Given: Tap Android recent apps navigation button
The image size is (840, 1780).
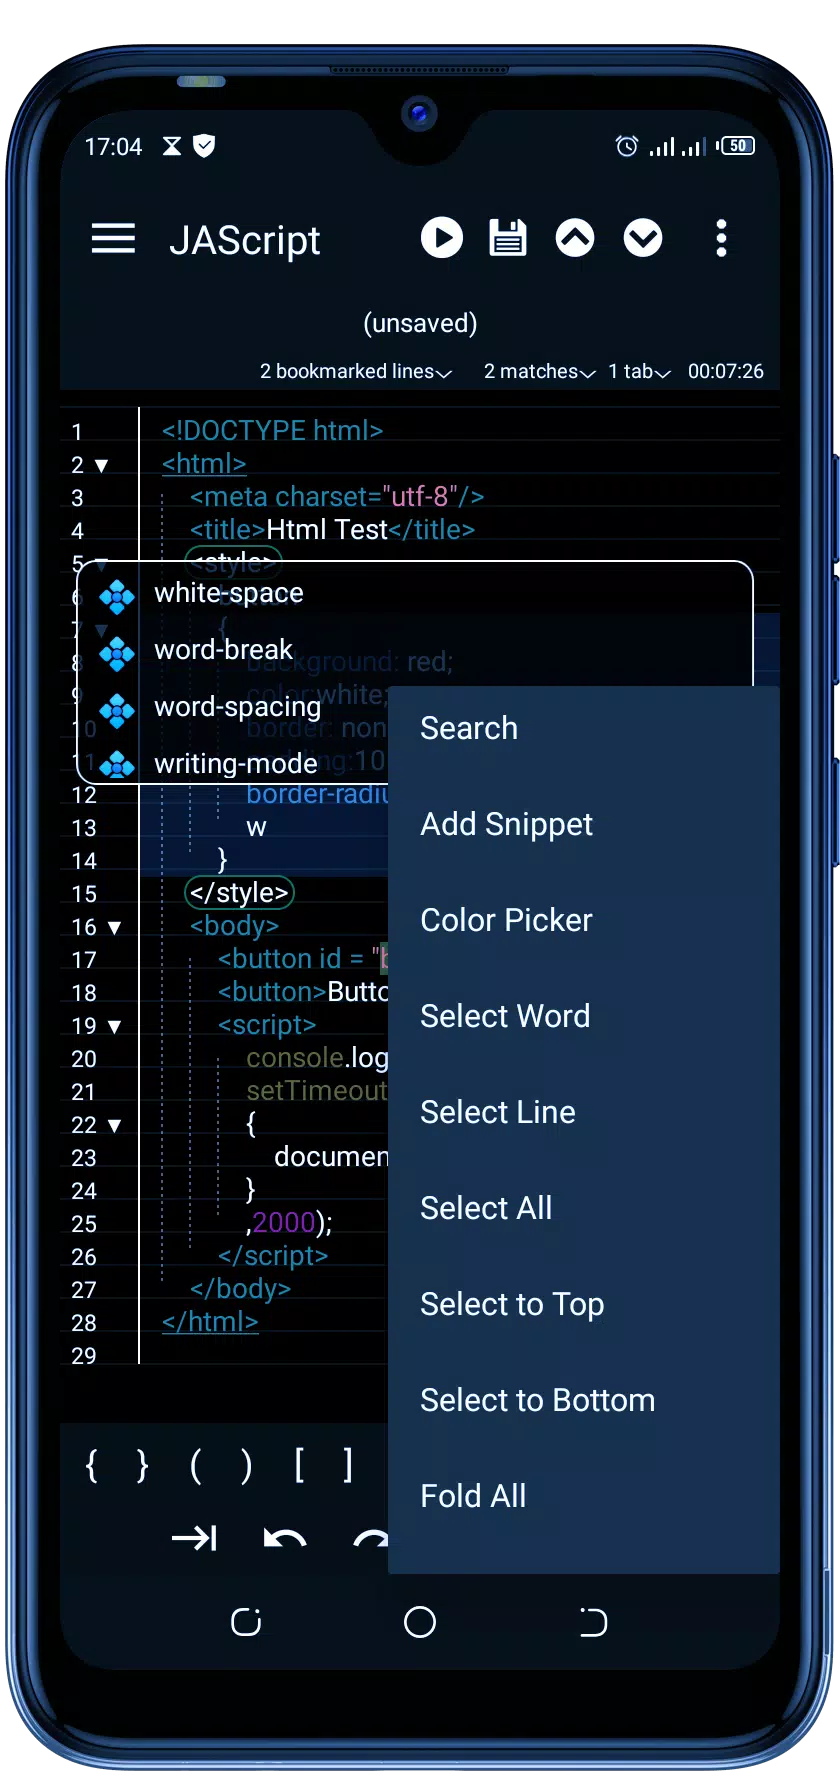Looking at the screenshot, I should [x=246, y=1622].
